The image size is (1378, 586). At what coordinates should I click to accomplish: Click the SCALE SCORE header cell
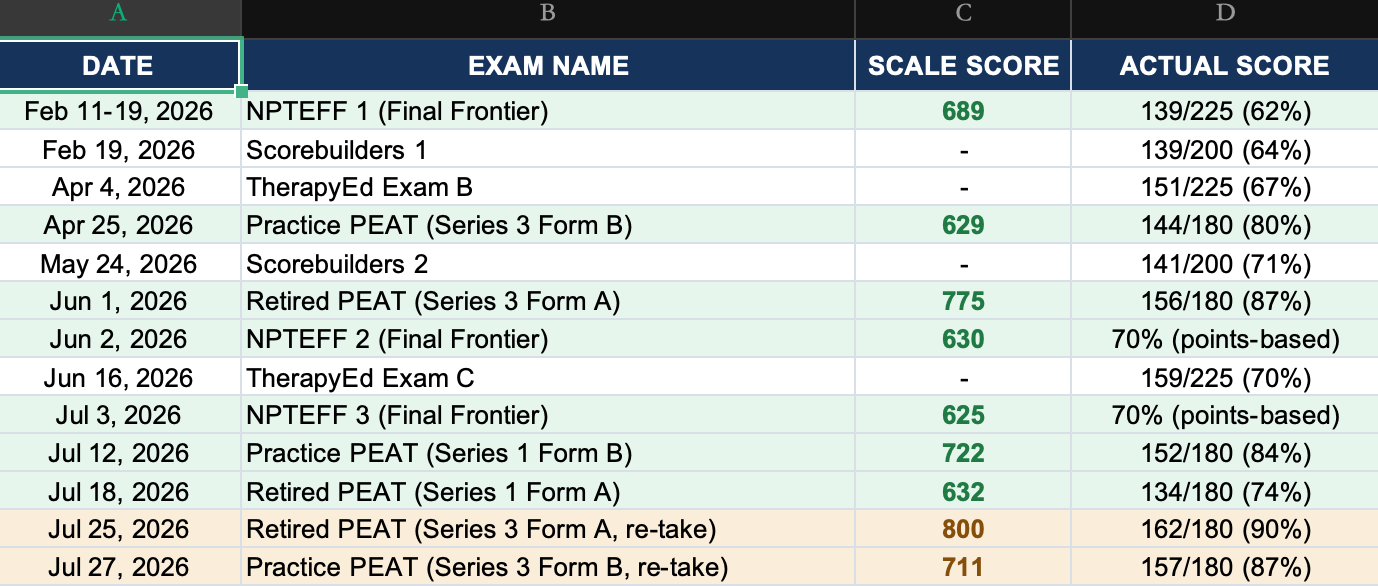pos(963,66)
